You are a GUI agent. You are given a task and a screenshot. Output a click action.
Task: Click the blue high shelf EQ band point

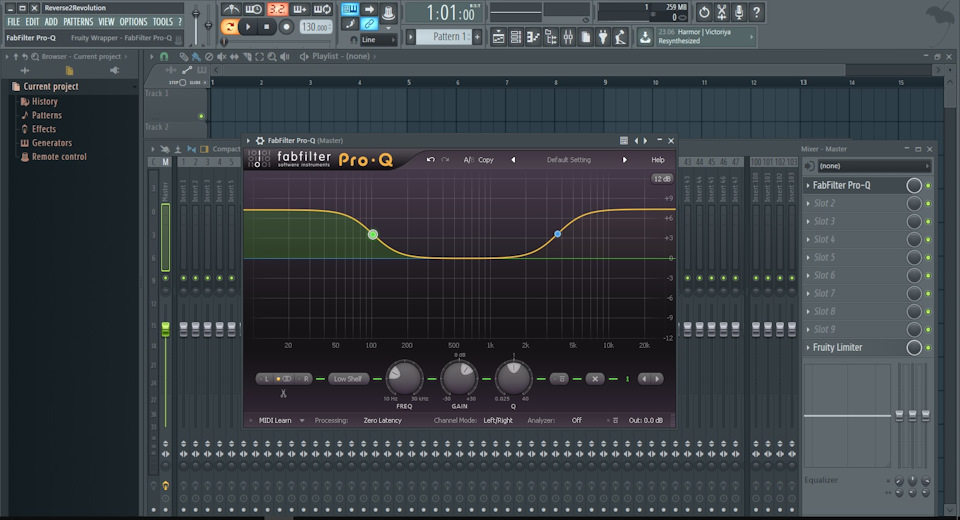tap(557, 234)
